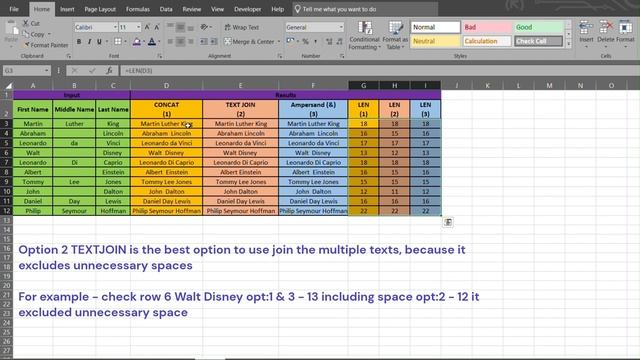Toggle Italic formatting
This screenshot has height=360, width=640.
(89, 41)
